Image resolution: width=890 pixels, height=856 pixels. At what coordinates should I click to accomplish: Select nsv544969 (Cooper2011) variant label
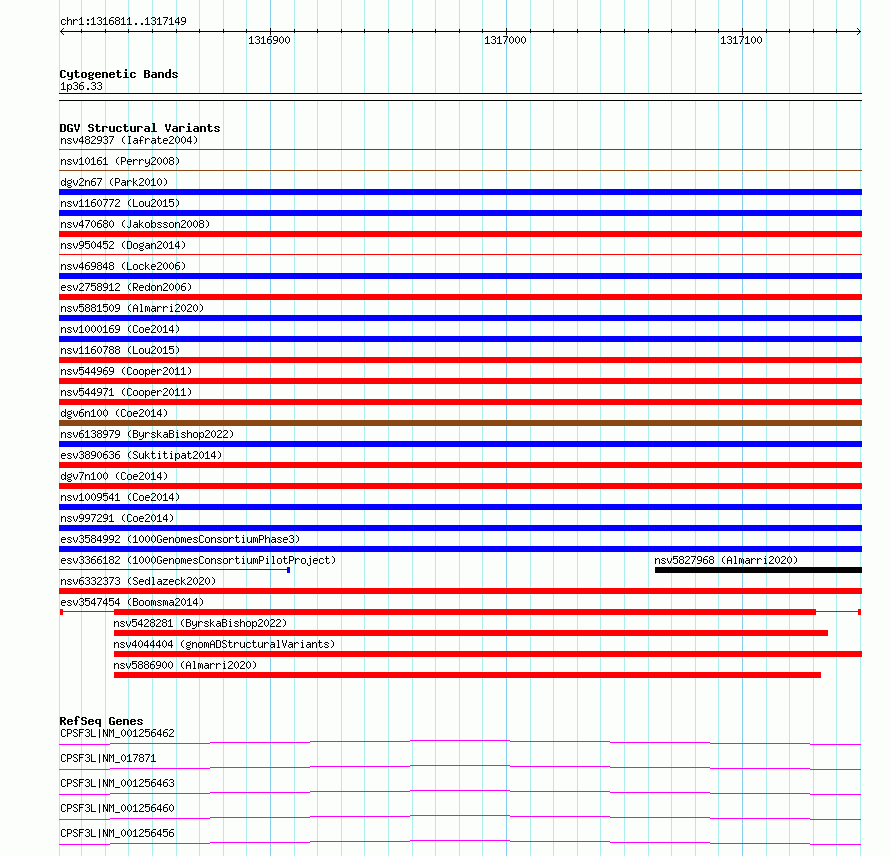tap(126, 371)
